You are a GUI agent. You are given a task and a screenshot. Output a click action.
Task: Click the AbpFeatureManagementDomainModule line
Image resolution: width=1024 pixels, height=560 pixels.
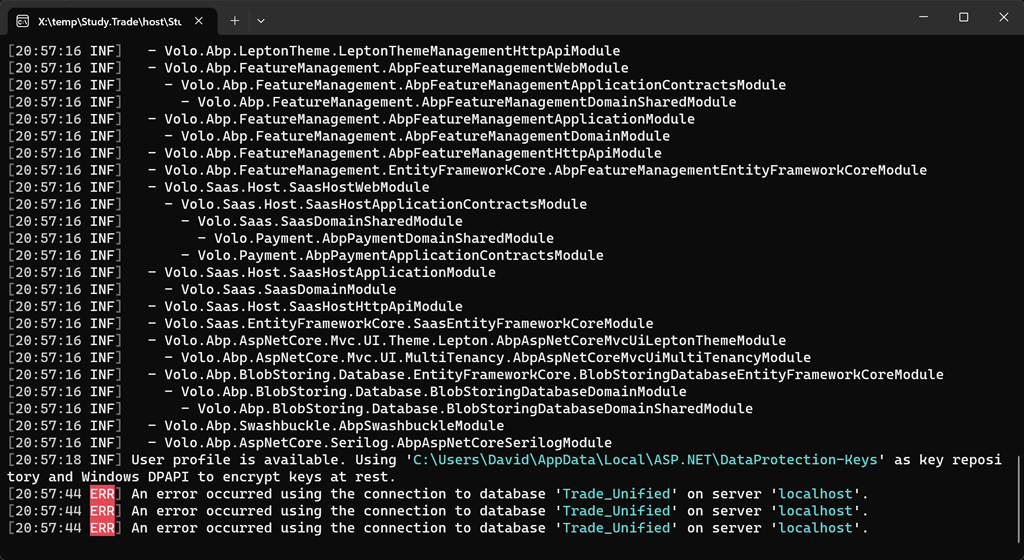[339, 136]
